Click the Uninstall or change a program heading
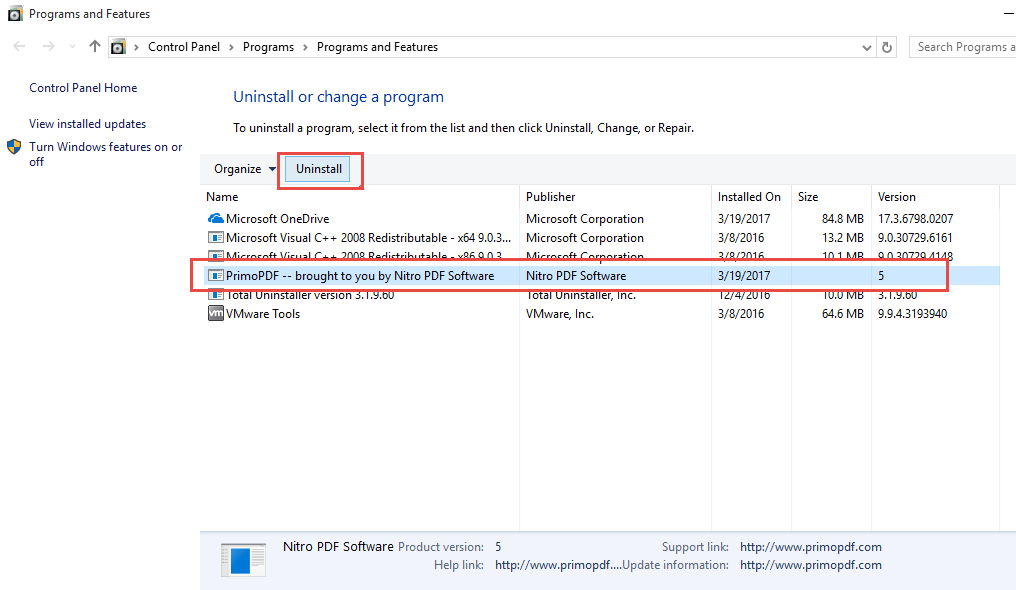The image size is (1016, 590). click(338, 97)
